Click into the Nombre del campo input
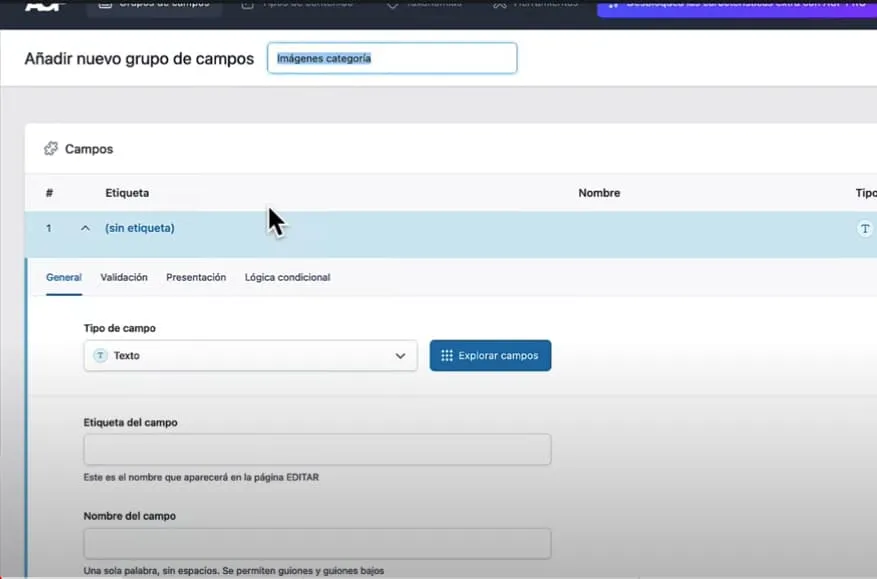This screenshot has width=877, height=579. 317,543
